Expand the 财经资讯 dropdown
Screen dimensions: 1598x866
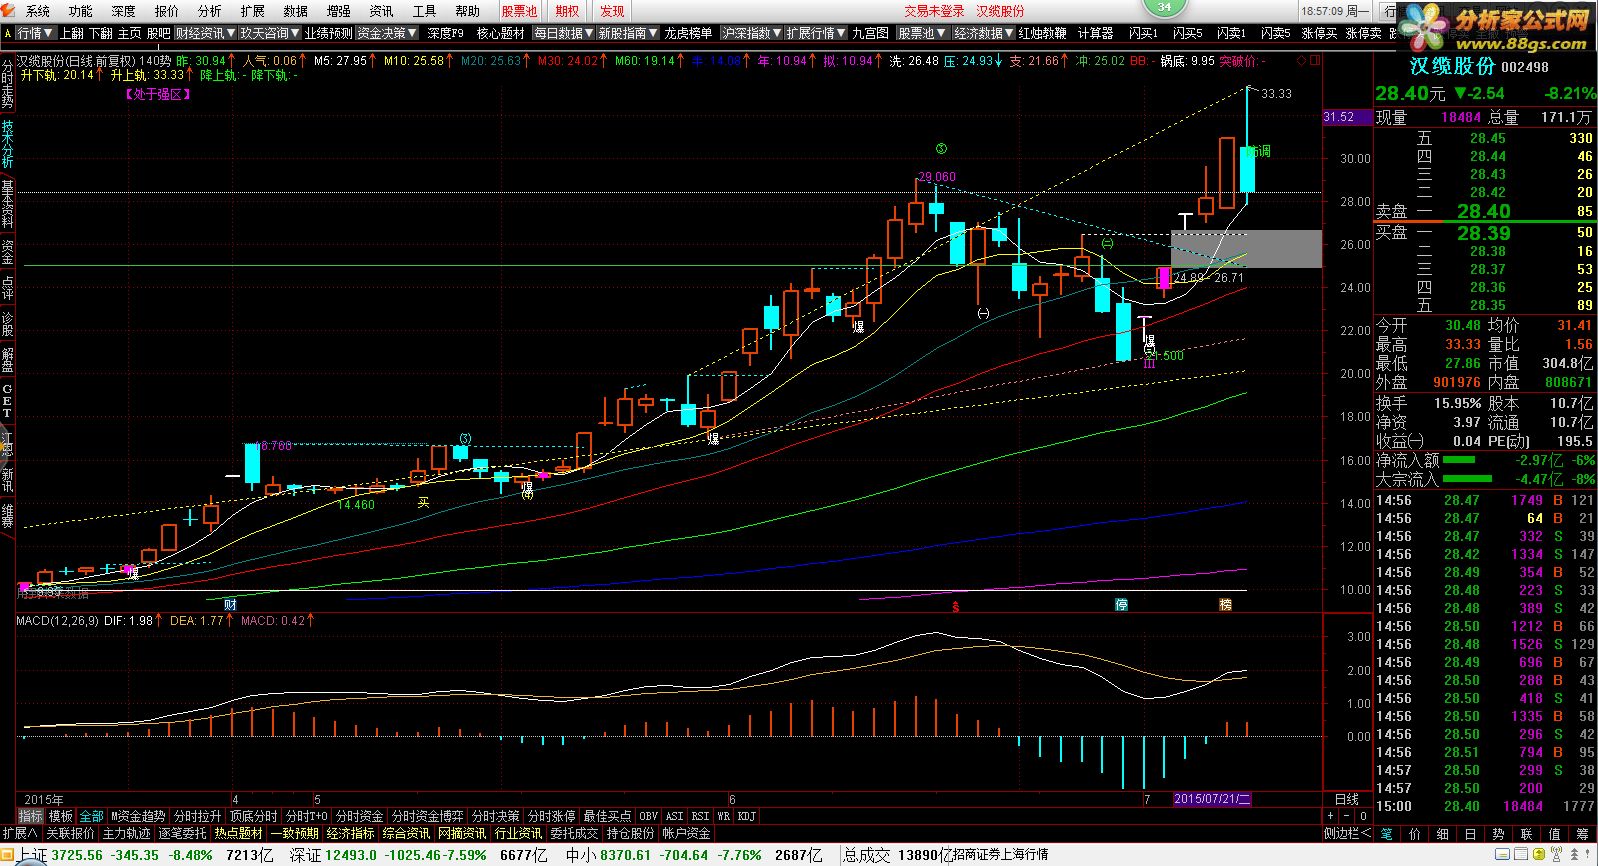[x=205, y=33]
